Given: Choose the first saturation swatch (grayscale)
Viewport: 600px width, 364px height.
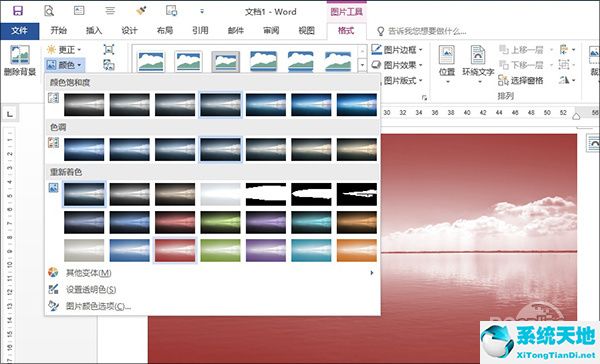Looking at the screenshot, I should tap(84, 104).
